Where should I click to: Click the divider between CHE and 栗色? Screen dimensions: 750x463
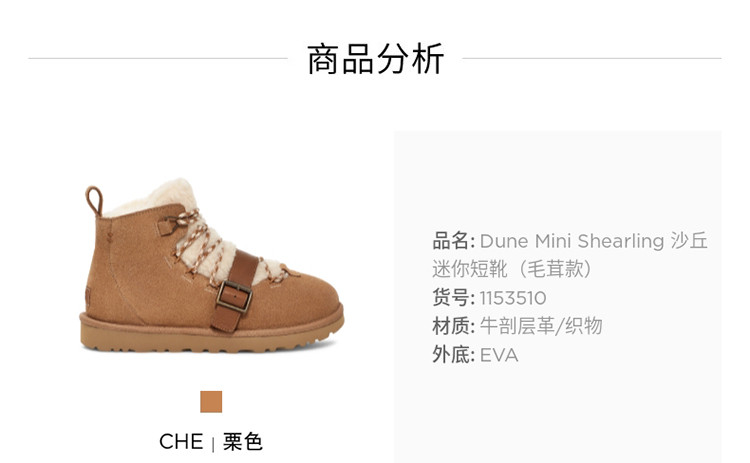213,444
